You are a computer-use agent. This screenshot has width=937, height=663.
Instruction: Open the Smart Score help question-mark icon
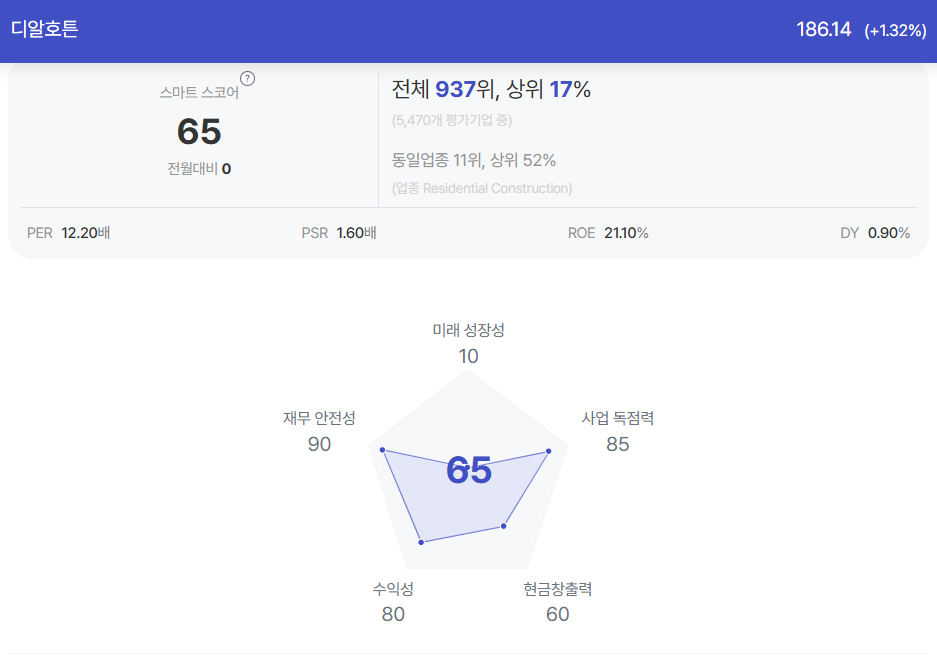click(247, 79)
